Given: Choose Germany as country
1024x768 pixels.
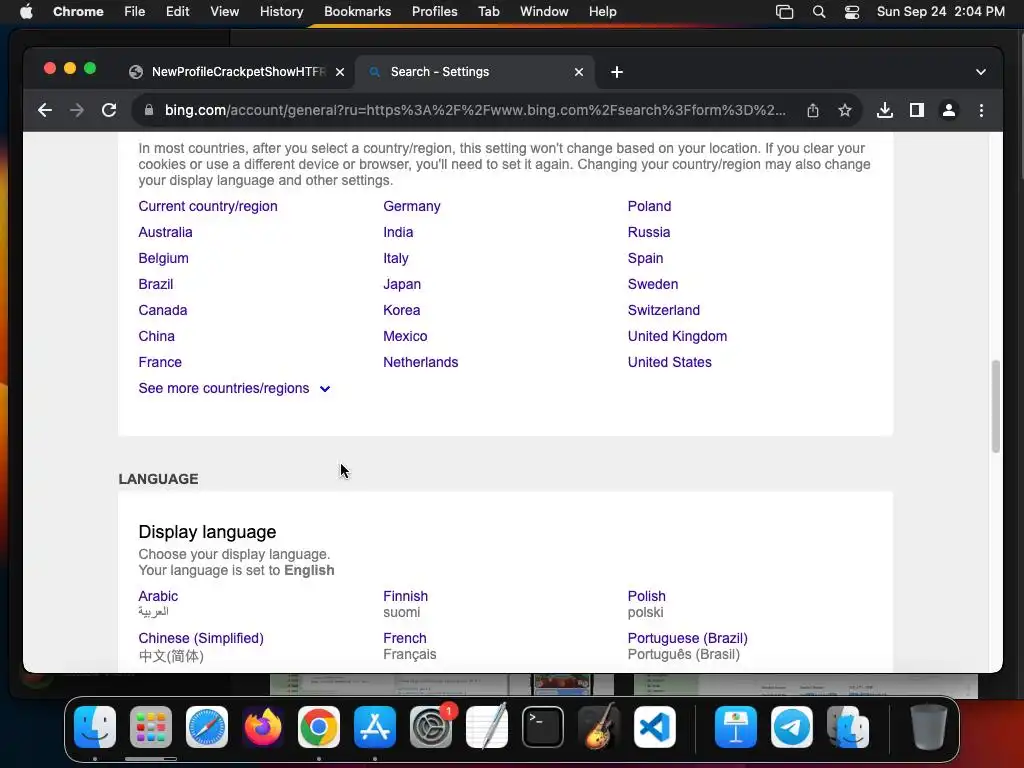Looking at the screenshot, I should [x=411, y=206].
